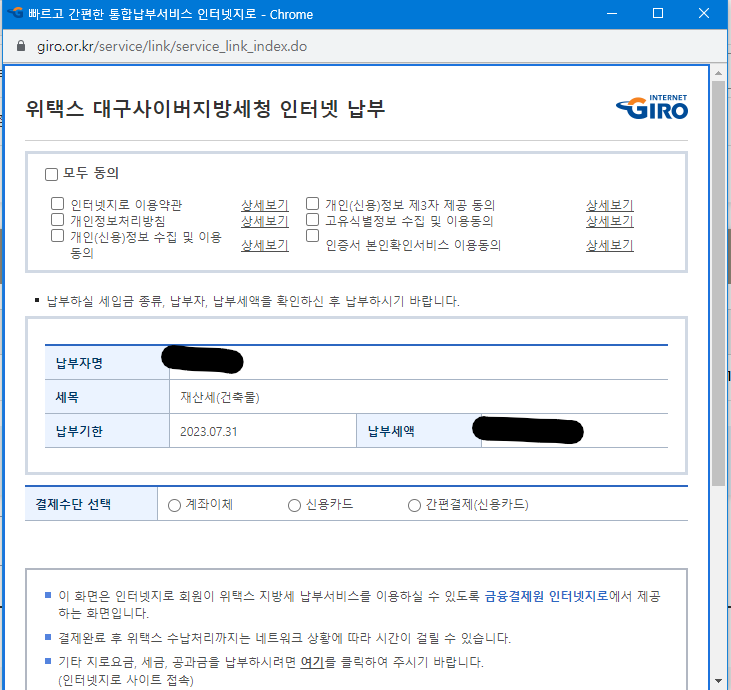Click the 여기 link to Internet Giro site
The height and width of the screenshot is (690, 731).
point(312,662)
